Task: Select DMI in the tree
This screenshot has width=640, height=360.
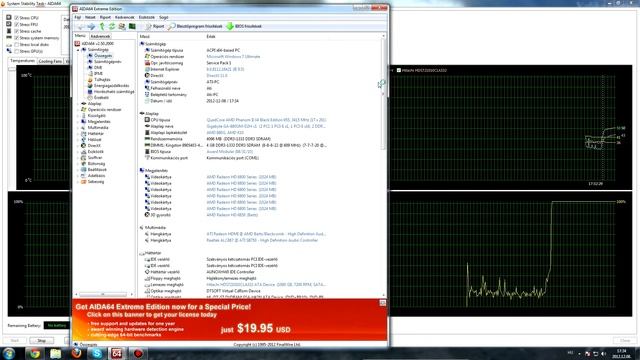Action: click(x=98, y=68)
